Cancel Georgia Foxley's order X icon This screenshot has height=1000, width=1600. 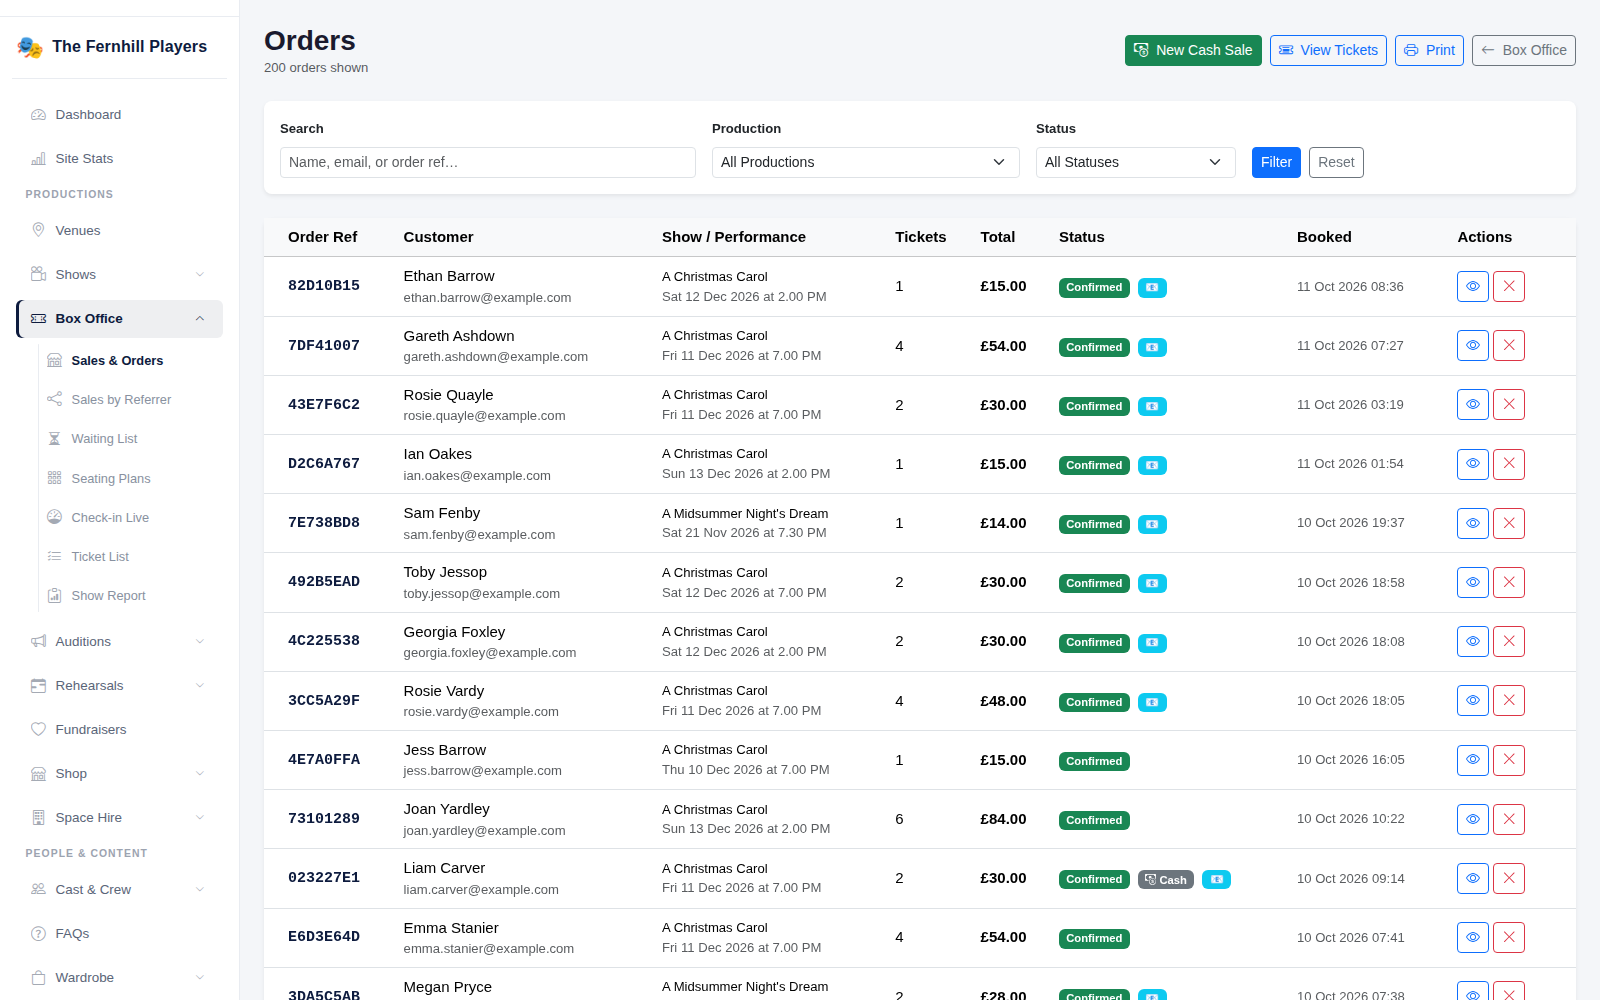(x=1509, y=641)
